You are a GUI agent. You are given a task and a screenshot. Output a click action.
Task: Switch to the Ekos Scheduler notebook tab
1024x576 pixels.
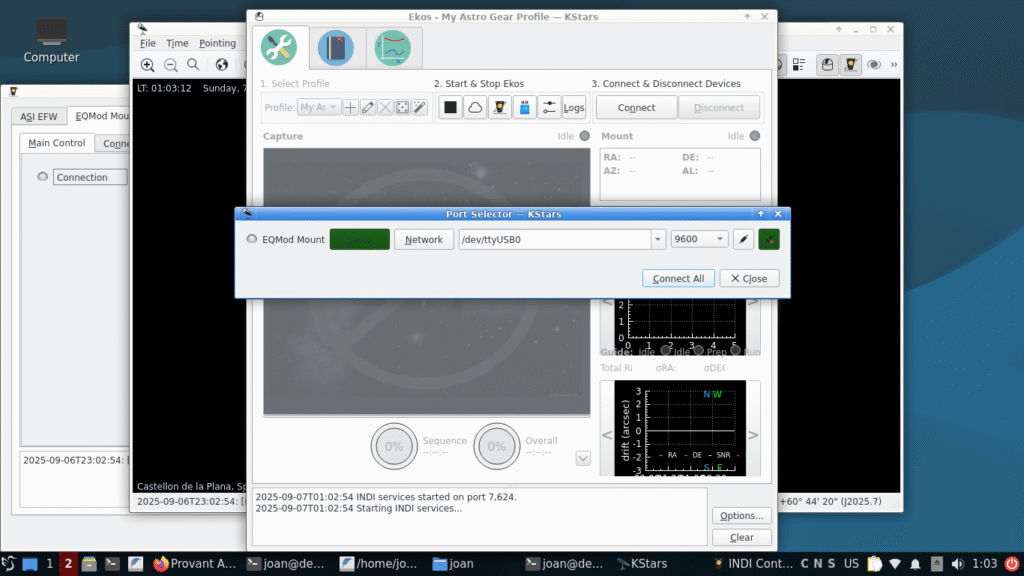pos(336,47)
